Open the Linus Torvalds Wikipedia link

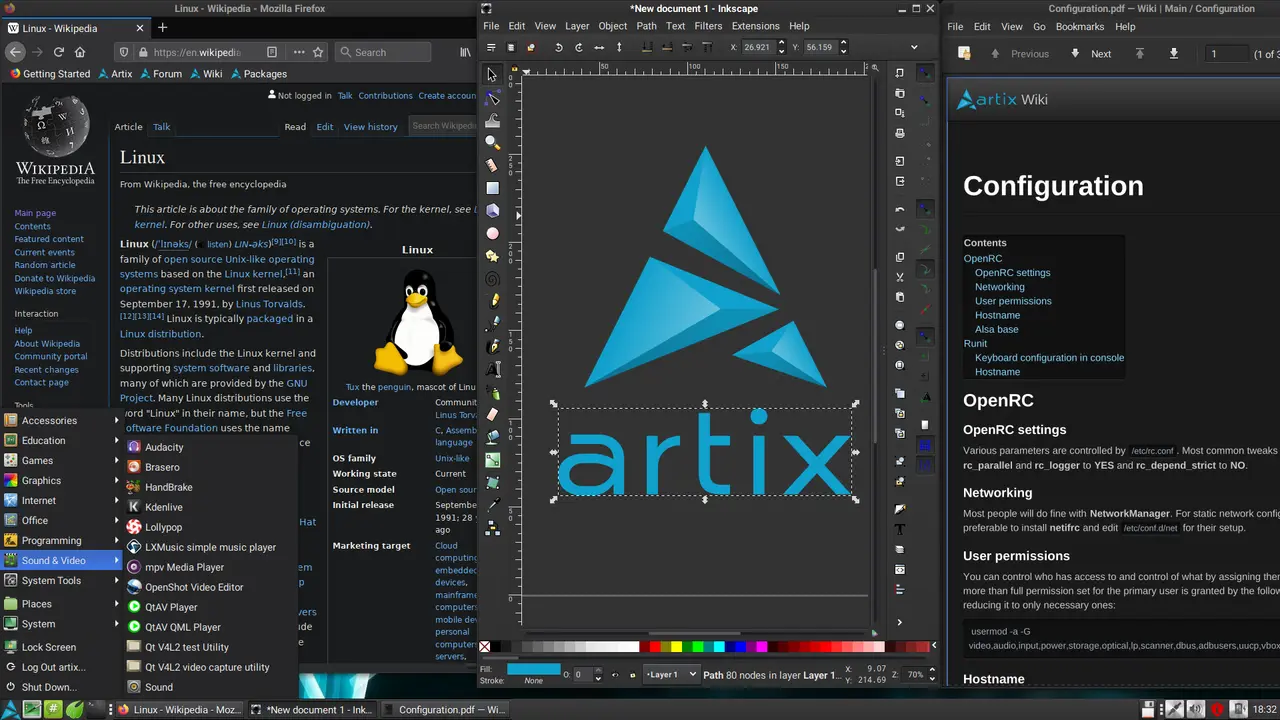tap(270, 304)
